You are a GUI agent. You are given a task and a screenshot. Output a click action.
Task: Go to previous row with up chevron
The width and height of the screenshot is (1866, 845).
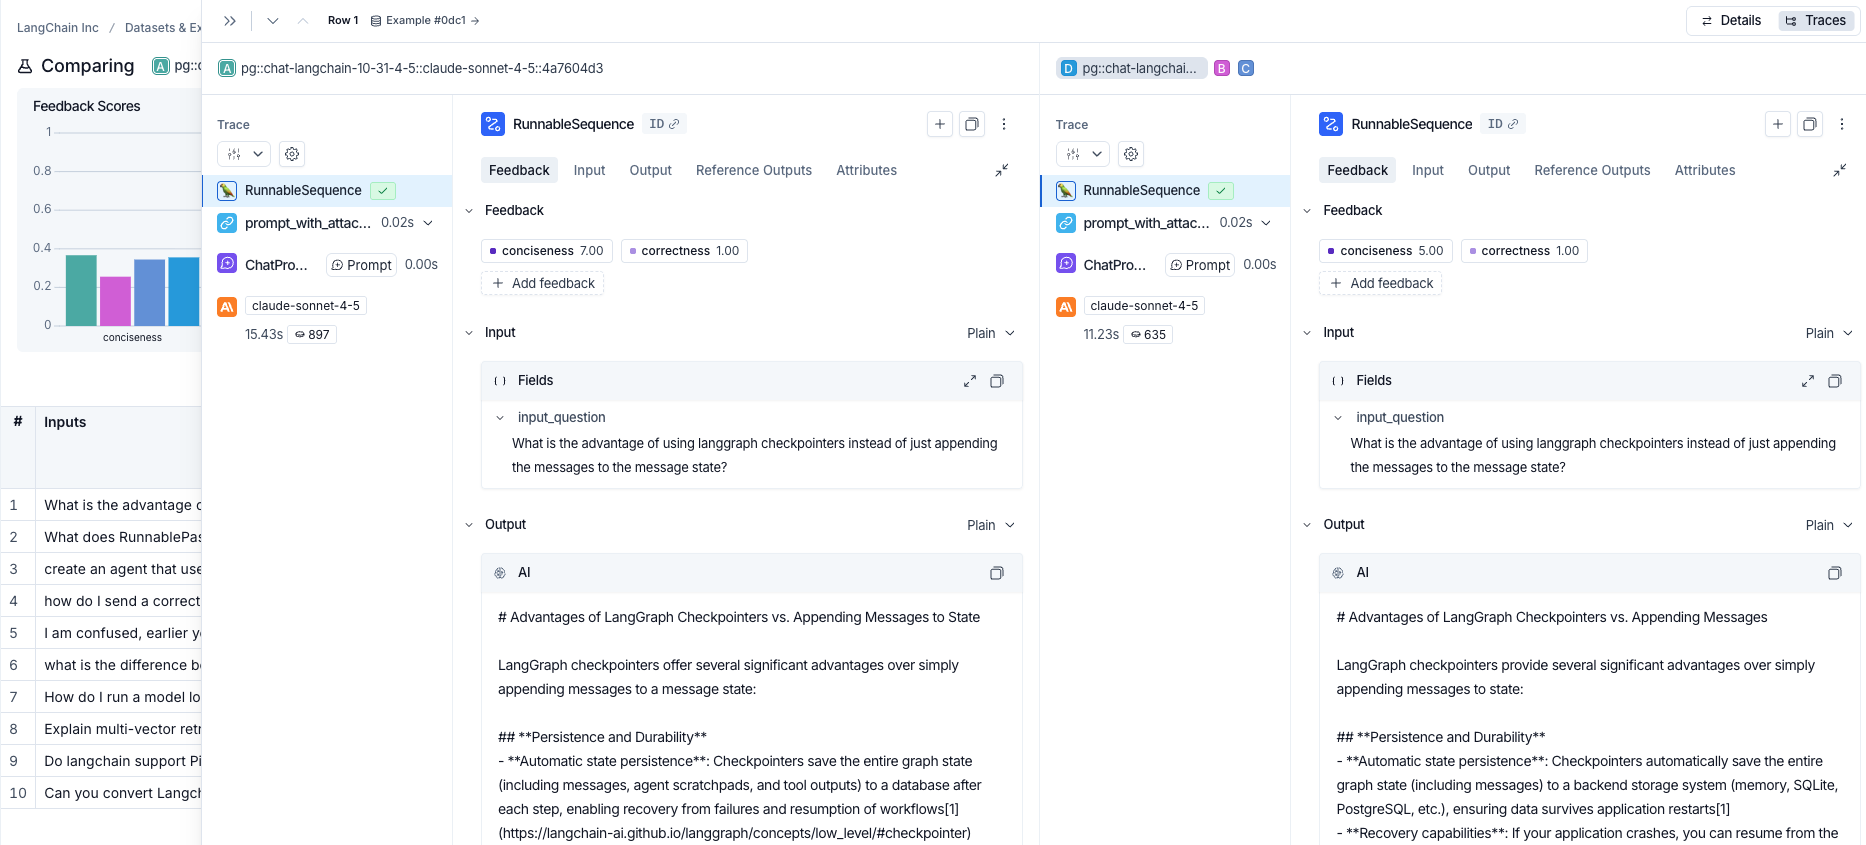(303, 20)
